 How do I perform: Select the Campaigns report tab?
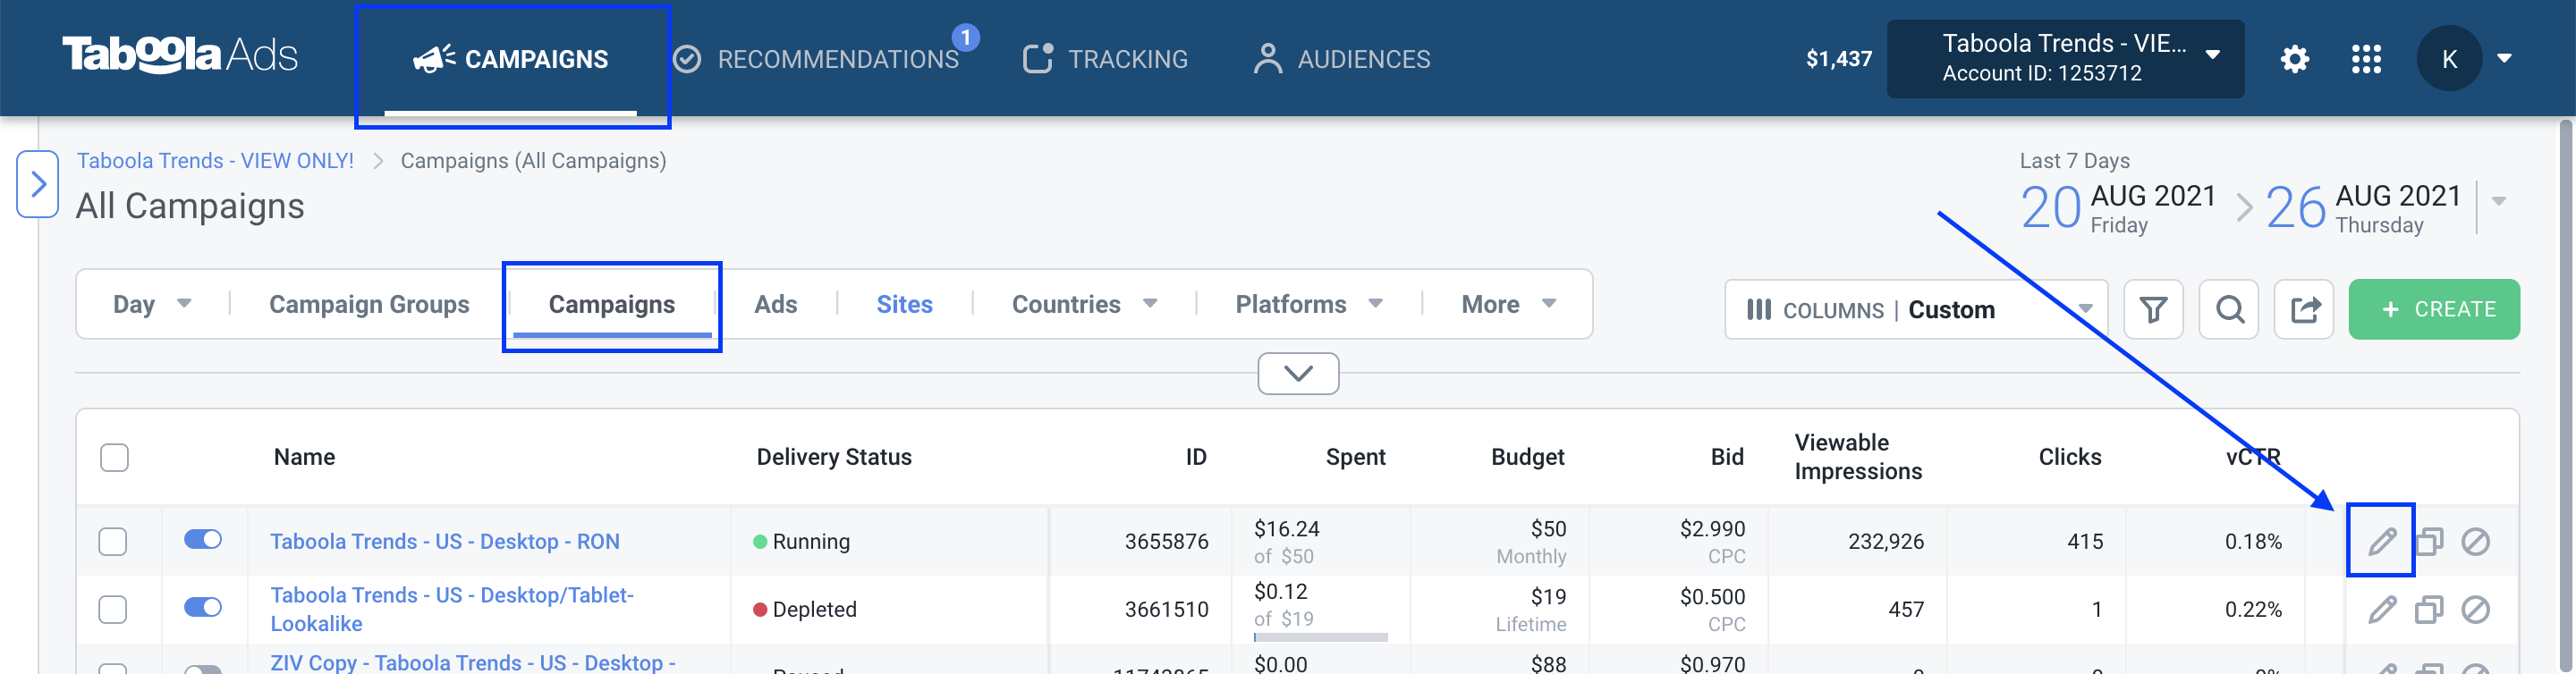[612, 304]
